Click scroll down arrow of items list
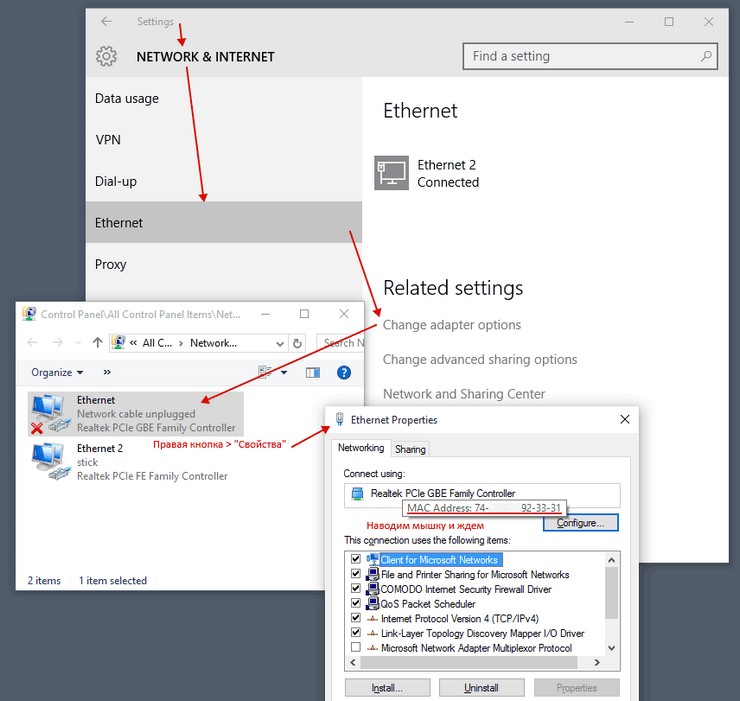Image resolution: width=740 pixels, height=701 pixels. (x=611, y=648)
